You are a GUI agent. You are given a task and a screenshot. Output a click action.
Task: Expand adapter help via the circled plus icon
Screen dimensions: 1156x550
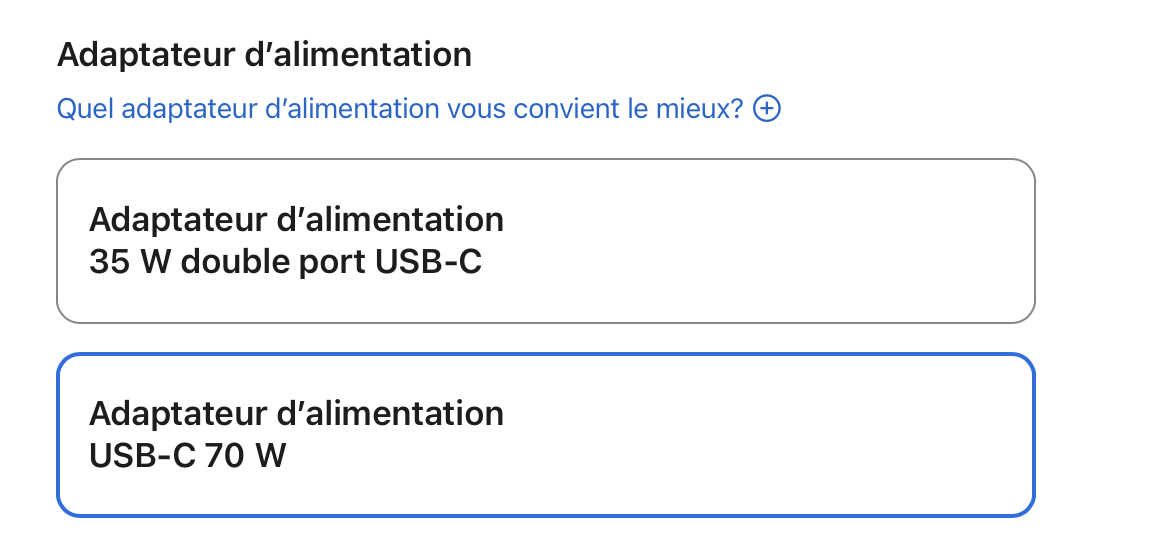(767, 108)
